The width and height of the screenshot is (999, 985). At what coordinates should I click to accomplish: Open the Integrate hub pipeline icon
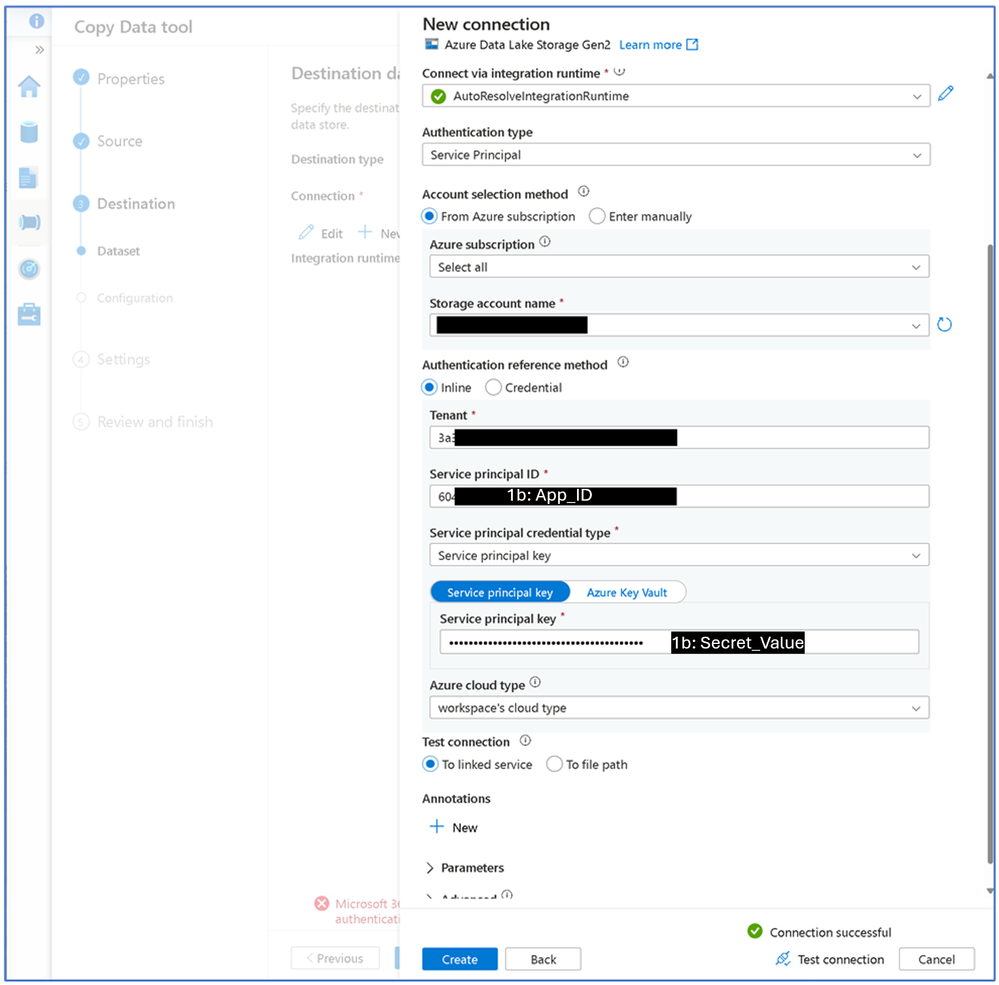click(29, 222)
